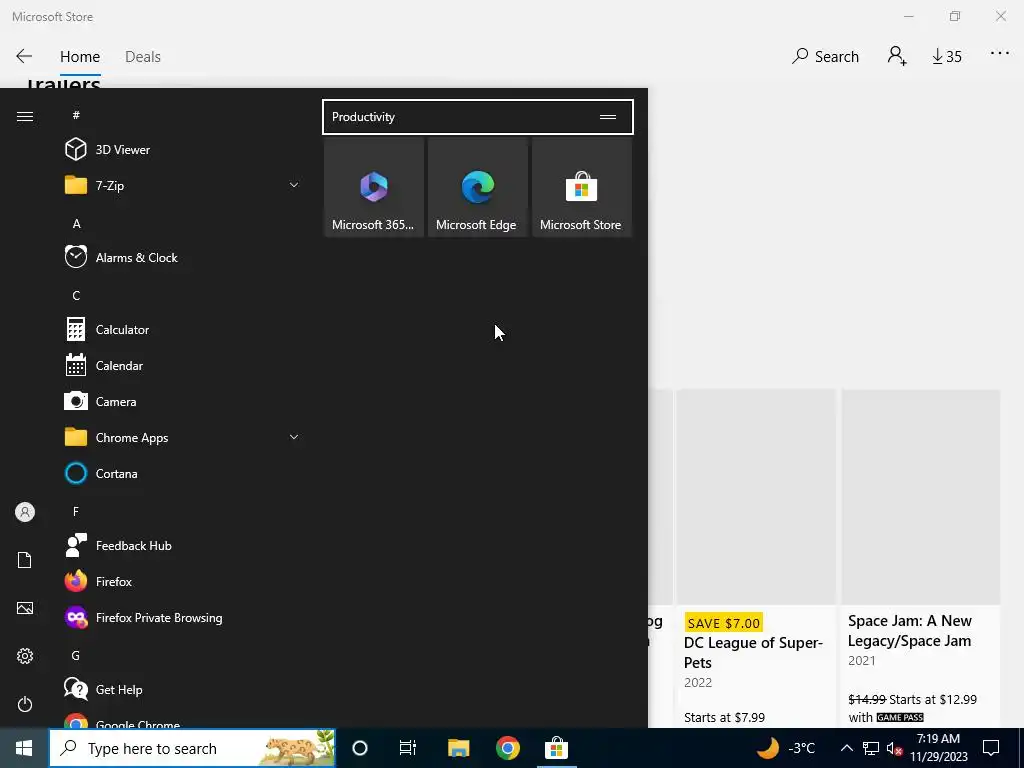This screenshot has height=768, width=1024.
Task: Open Cortana circle on the taskbar
Action: 360,748
